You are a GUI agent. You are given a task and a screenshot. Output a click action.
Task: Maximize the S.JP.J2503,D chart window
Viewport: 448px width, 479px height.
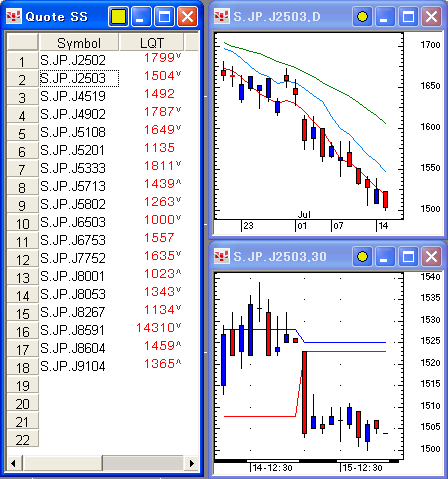(x=408, y=16)
